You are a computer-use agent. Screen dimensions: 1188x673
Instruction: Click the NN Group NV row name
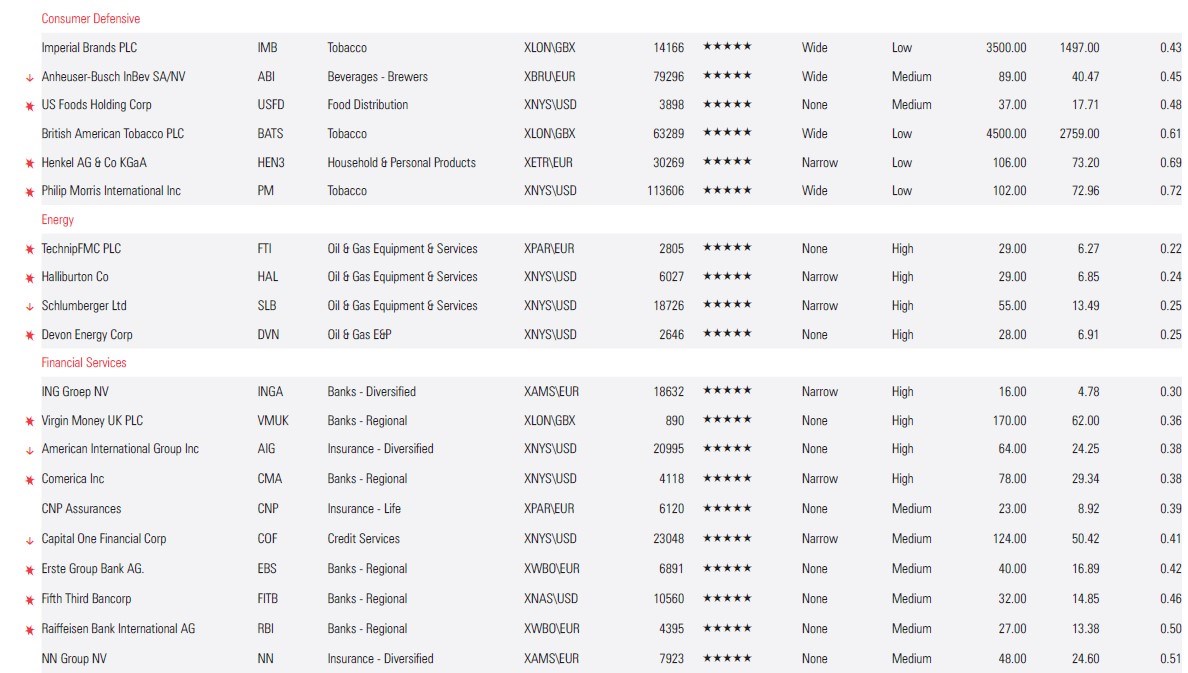coord(73,659)
